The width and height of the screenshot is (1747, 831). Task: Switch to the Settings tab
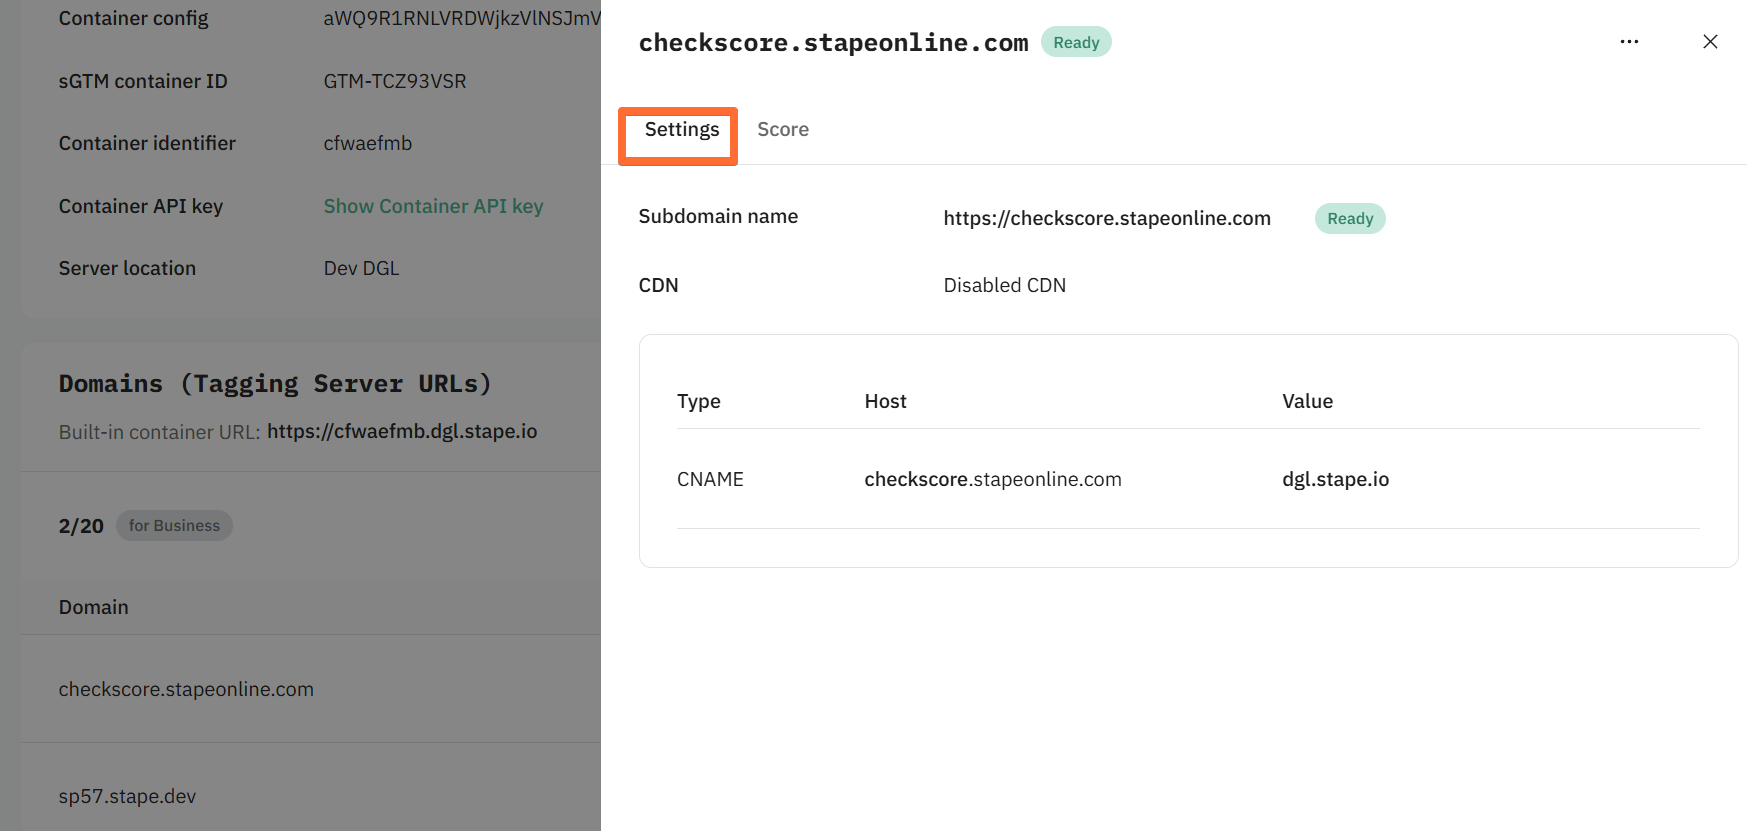pyautogui.click(x=682, y=130)
